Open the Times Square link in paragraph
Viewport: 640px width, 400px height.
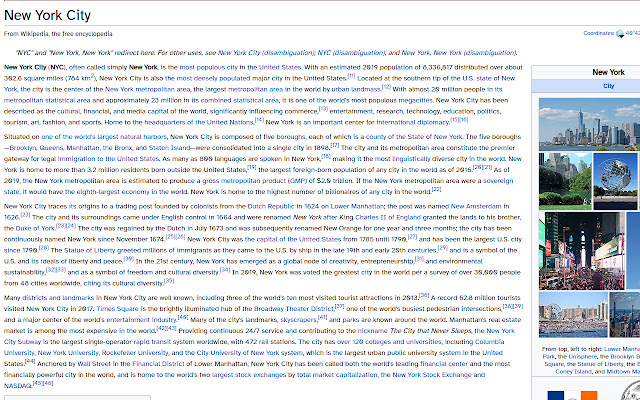(x=118, y=309)
